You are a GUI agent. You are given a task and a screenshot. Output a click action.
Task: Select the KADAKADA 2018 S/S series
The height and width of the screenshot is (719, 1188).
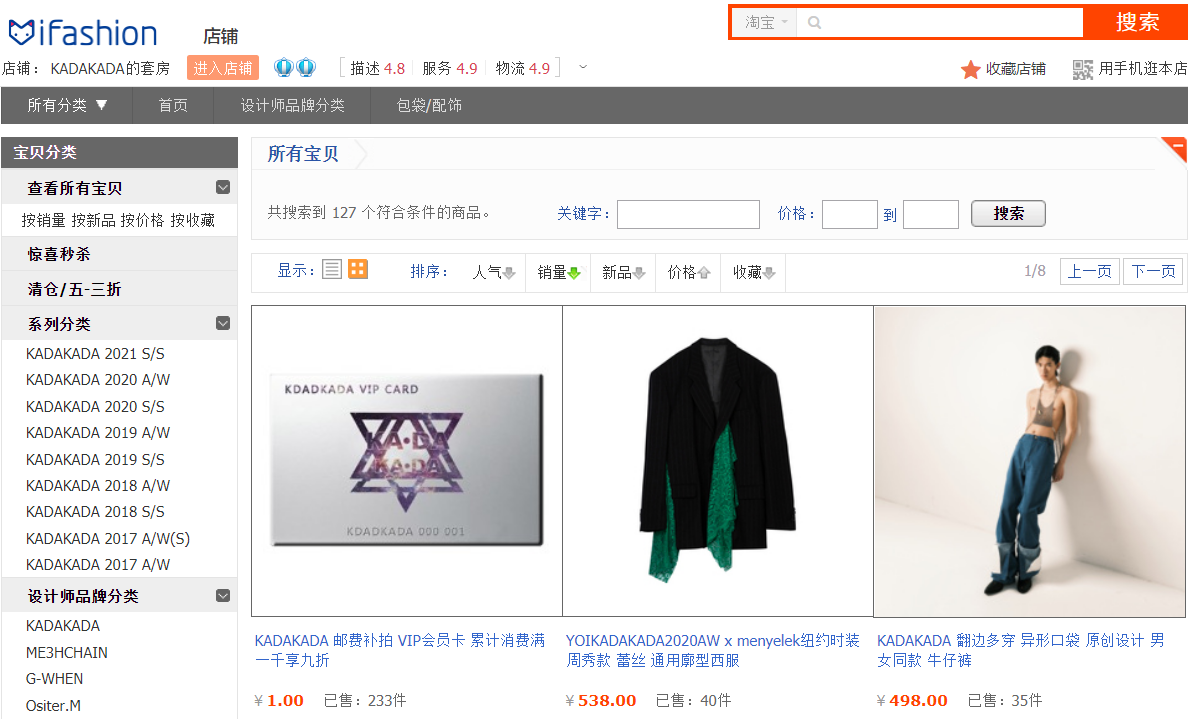(x=95, y=512)
